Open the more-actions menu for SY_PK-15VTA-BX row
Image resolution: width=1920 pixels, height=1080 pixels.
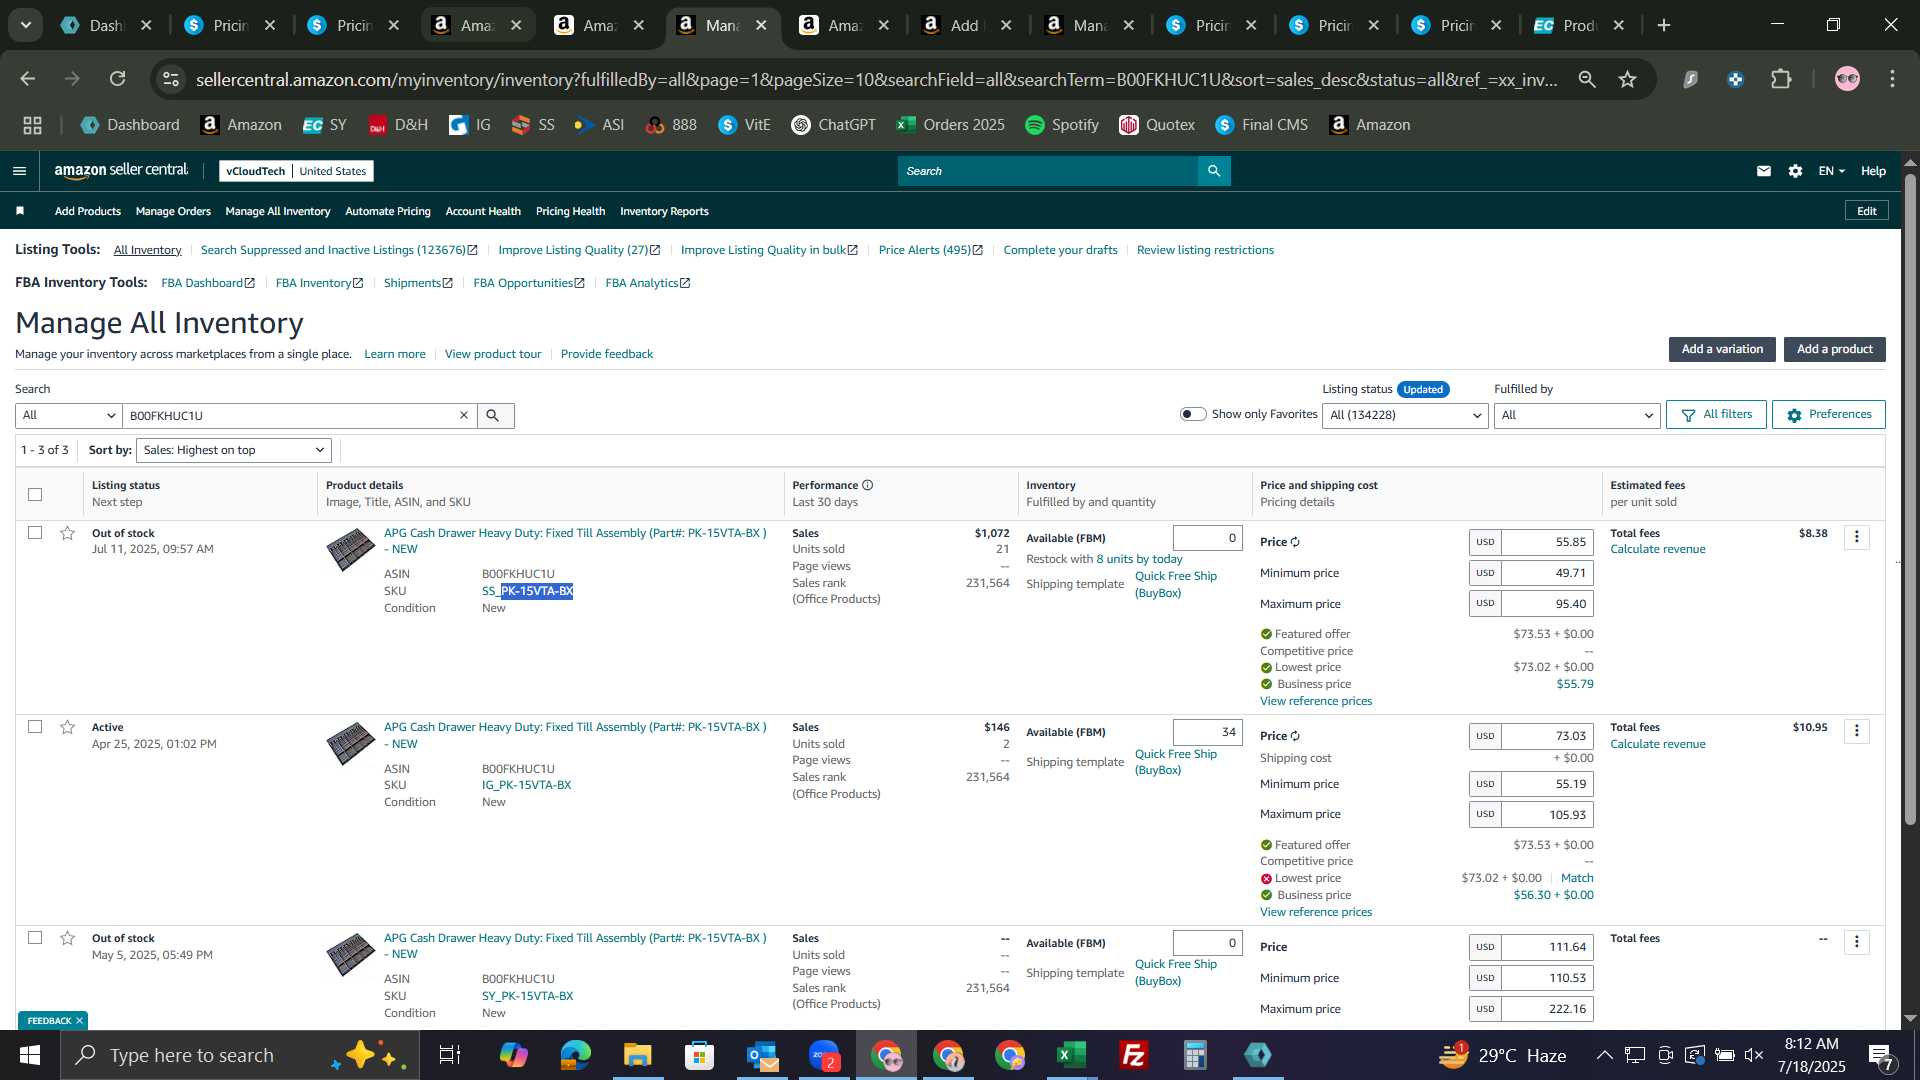1857,942
